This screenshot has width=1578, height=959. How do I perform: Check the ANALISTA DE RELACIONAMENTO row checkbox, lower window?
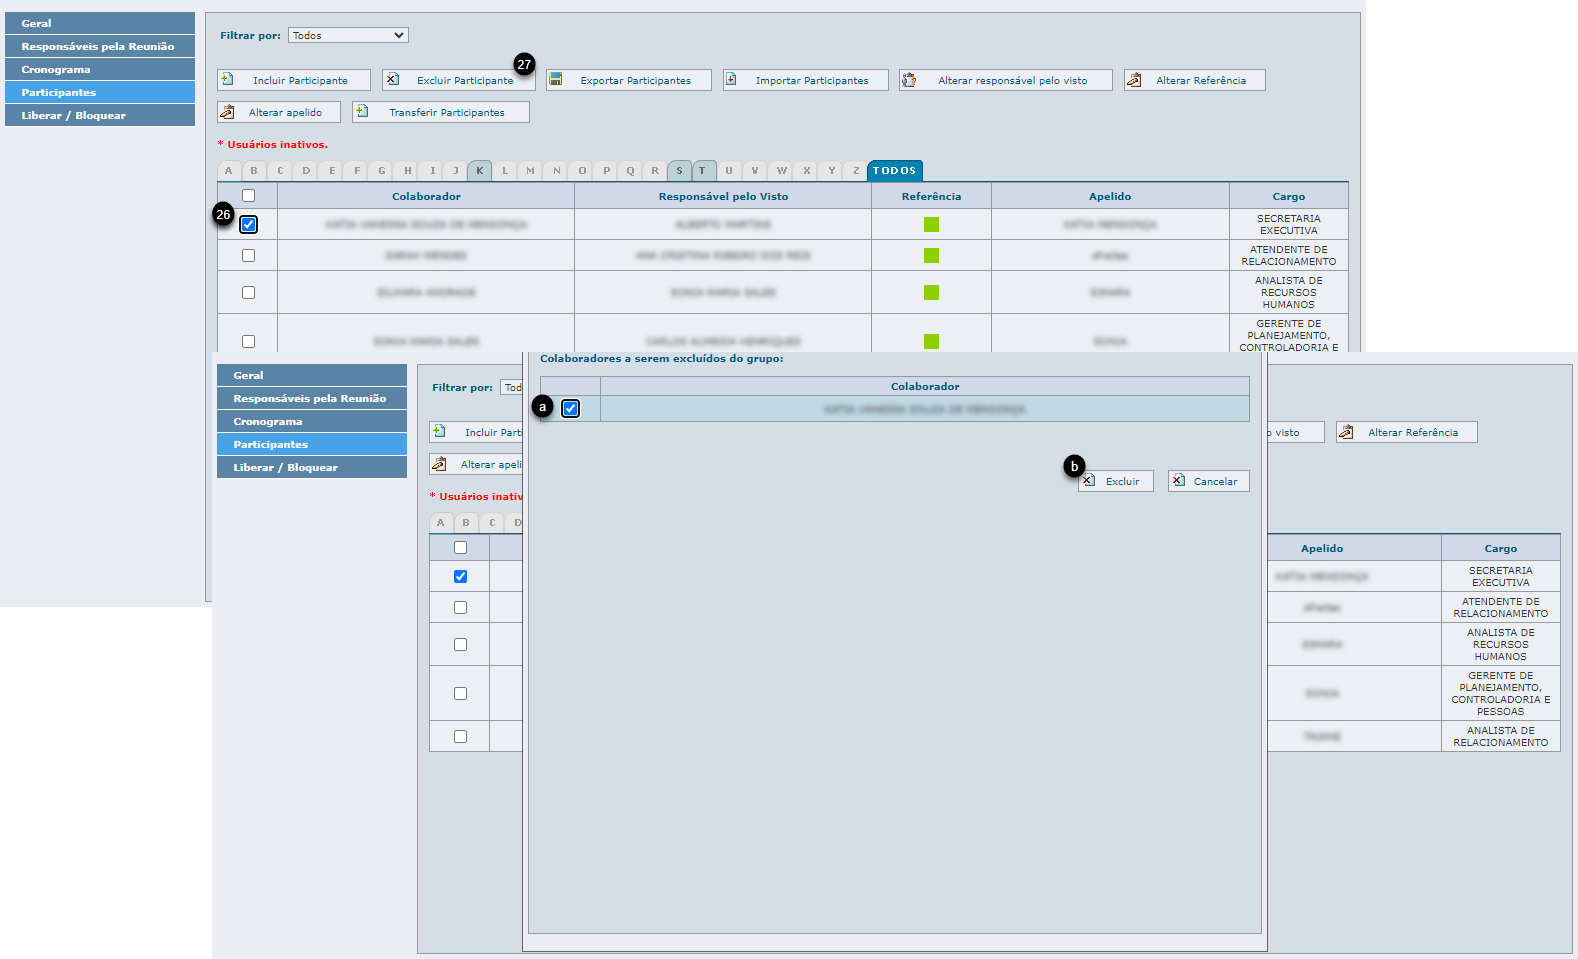(x=461, y=737)
